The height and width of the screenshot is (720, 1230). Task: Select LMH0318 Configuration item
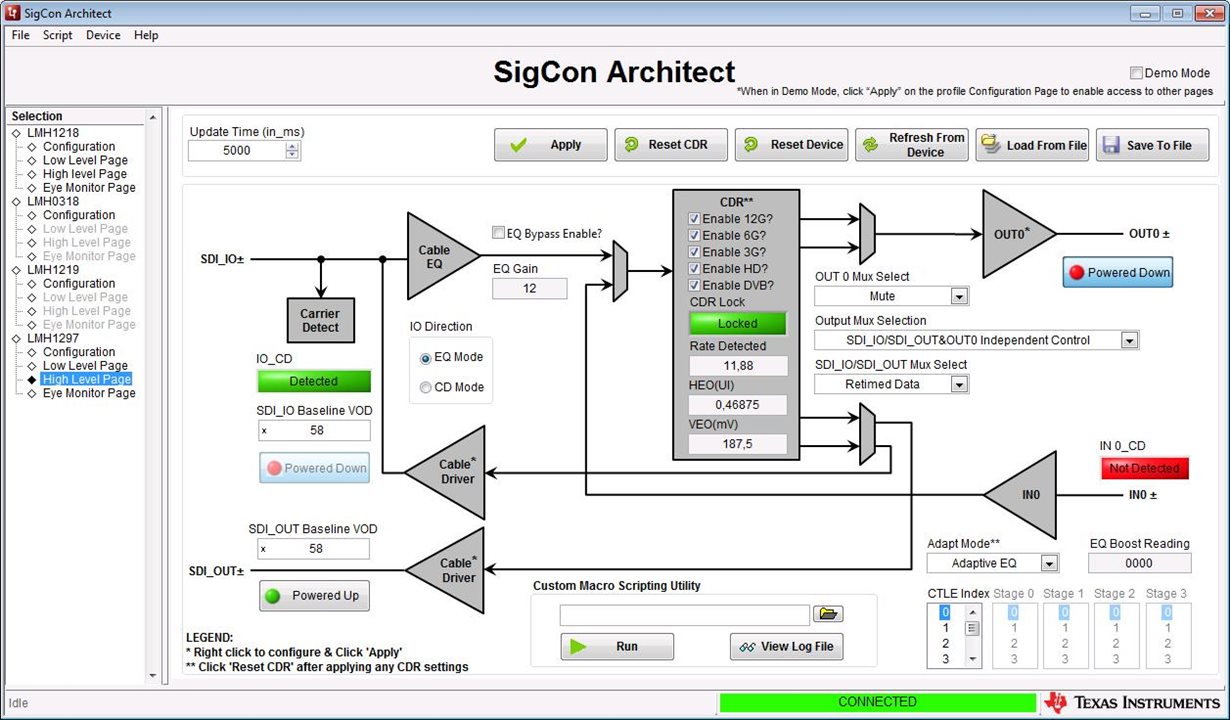click(x=79, y=215)
